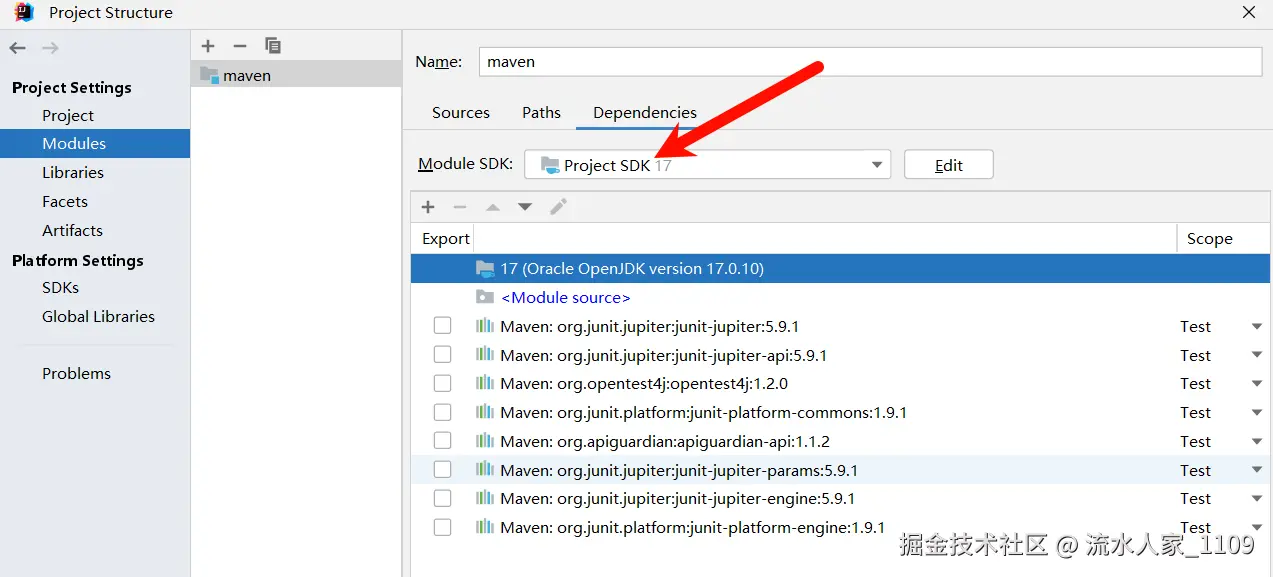Select the Dependencies tab
1273x577 pixels.
(645, 112)
